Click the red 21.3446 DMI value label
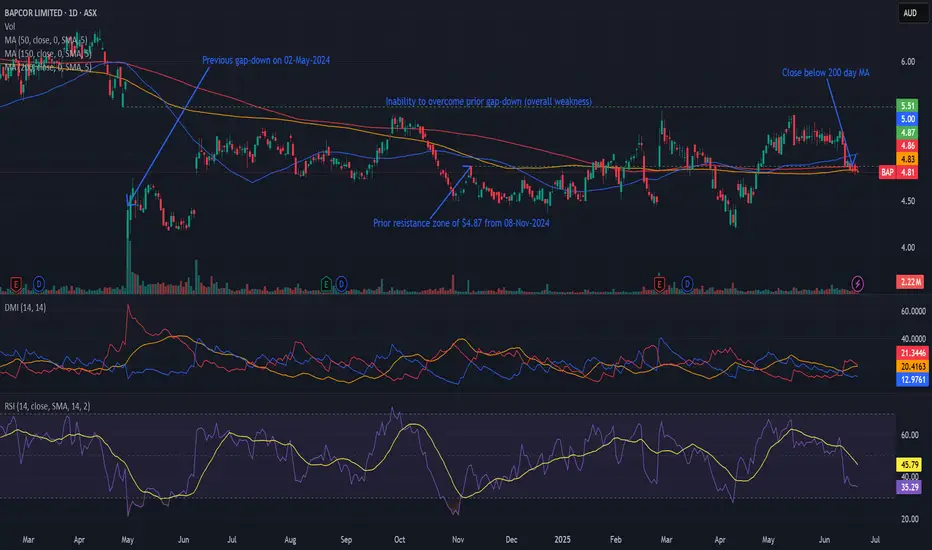This screenshot has height=550, width=932. point(912,353)
